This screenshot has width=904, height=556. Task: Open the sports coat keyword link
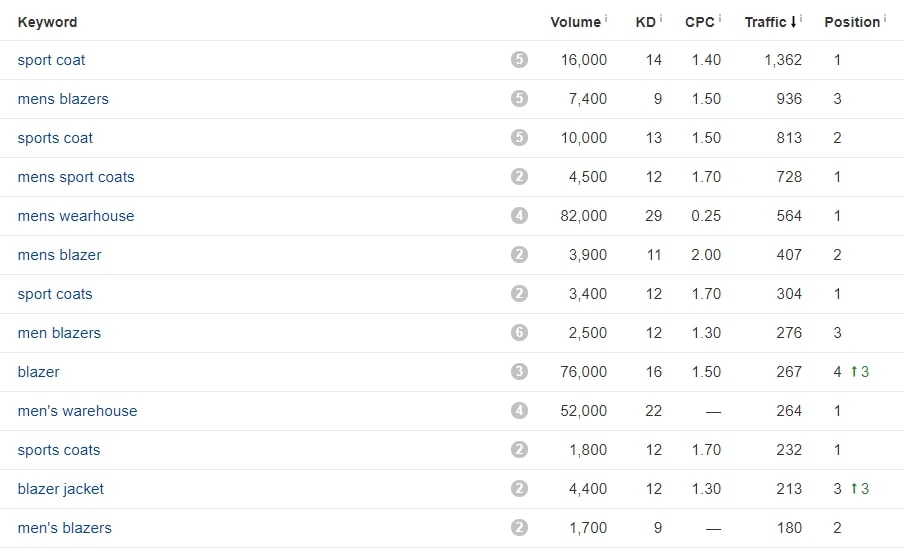click(55, 138)
